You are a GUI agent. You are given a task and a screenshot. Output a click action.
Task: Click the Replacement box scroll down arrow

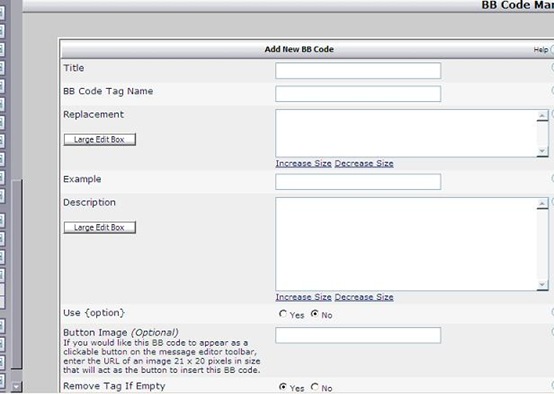(x=542, y=151)
